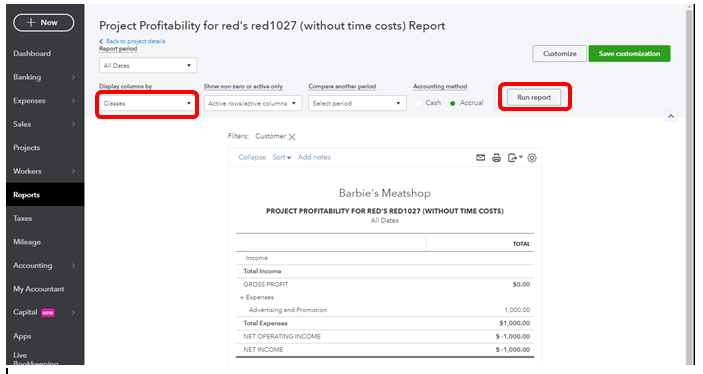Select Reports in the sidebar
Screen dimensions: 703x374
[x=45, y=195]
